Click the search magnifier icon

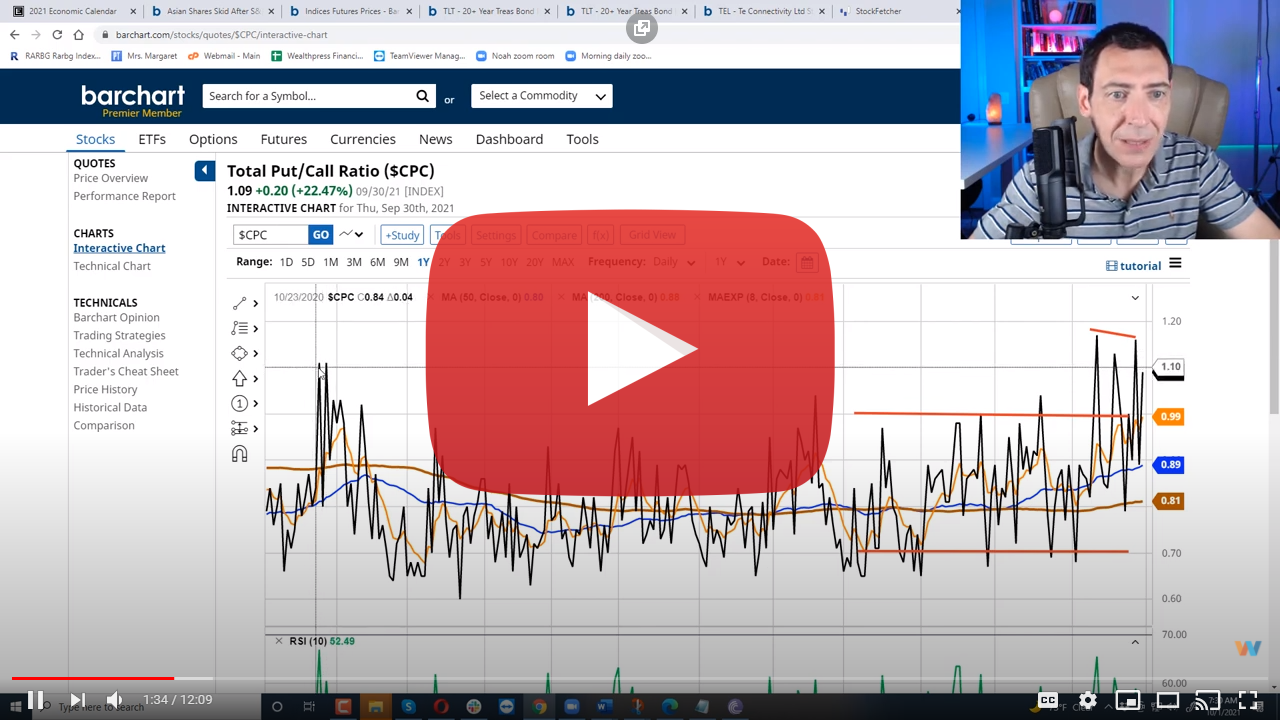click(423, 96)
